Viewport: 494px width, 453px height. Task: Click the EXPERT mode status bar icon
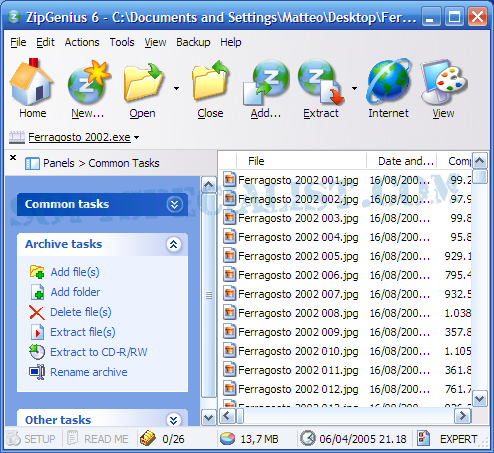coord(423,438)
